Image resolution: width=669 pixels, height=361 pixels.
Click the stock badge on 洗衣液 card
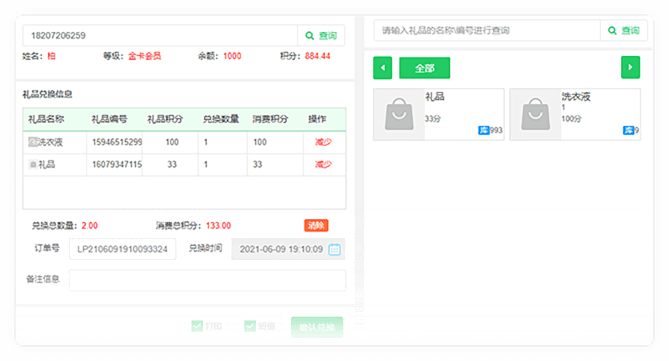(x=628, y=130)
